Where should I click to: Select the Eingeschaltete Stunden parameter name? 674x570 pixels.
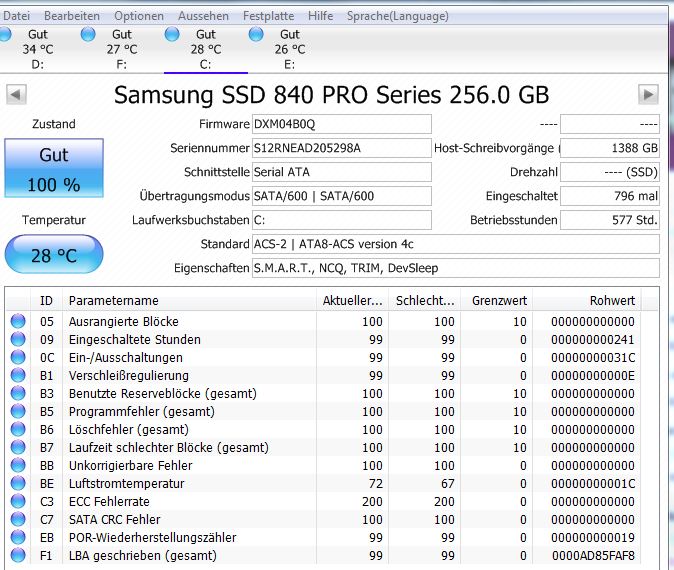pyautogui.click(x=135, y=340)
